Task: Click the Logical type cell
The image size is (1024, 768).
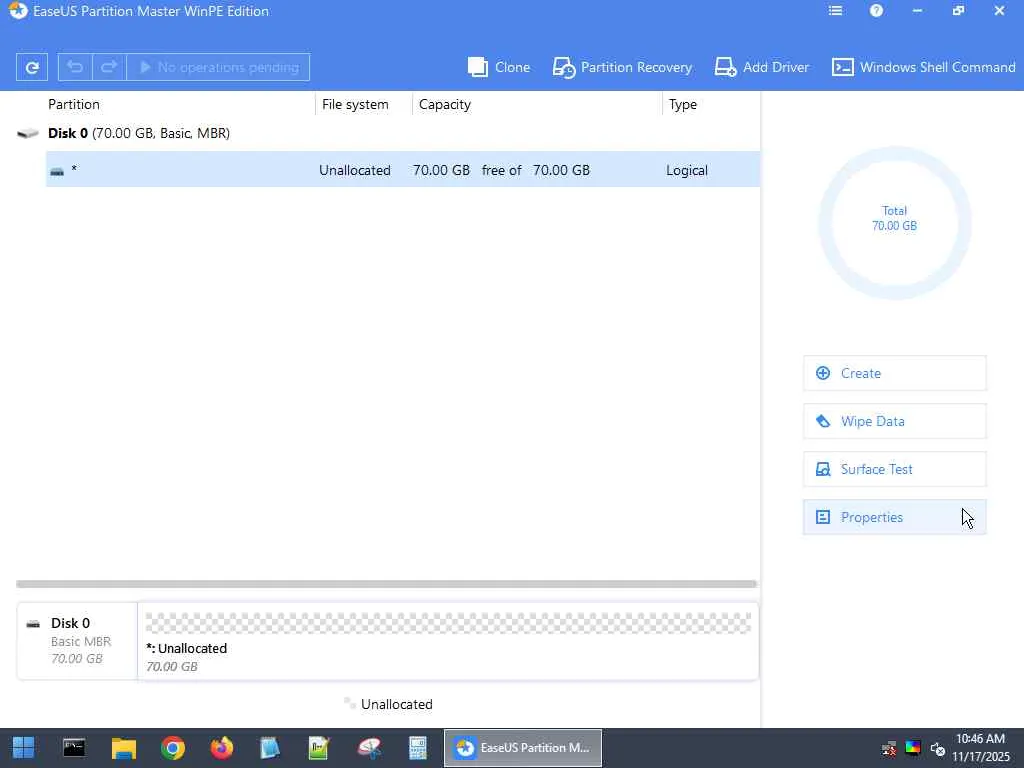Action: 686,170
